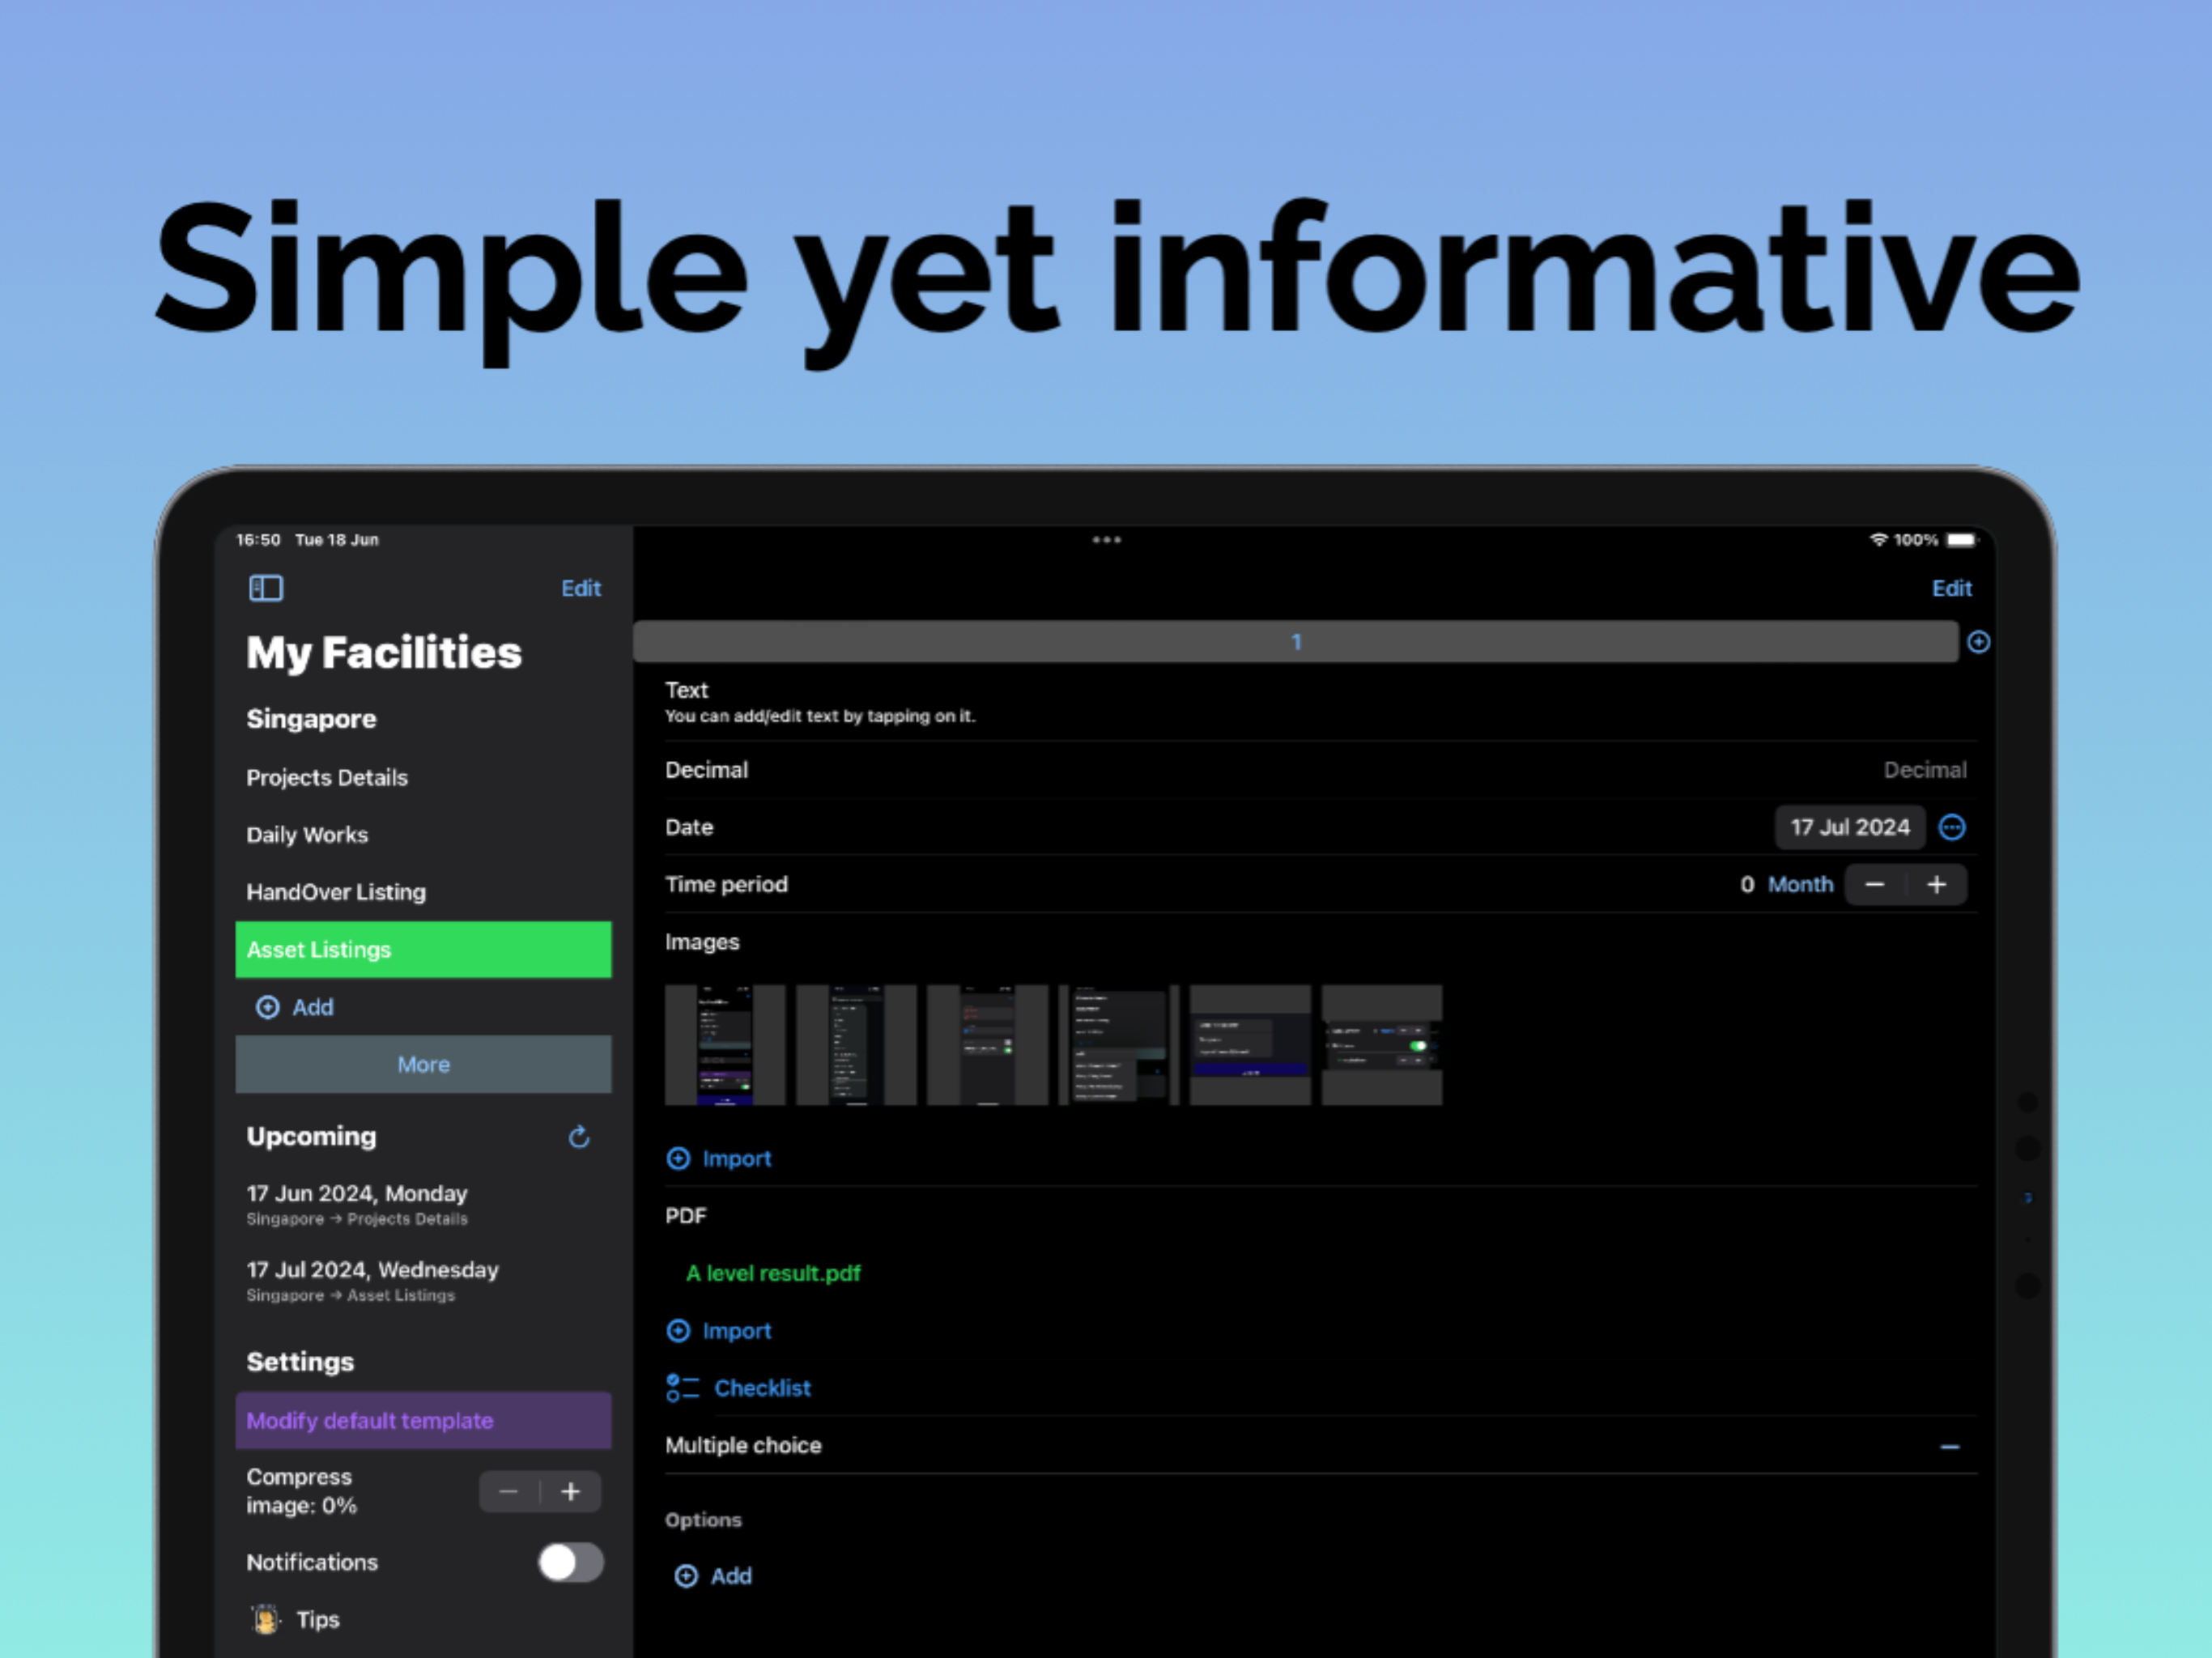The width and height of the screenshot is (2212, 1658).
Task: Click the Upcoming section heading
Action: coord(311,1137)
